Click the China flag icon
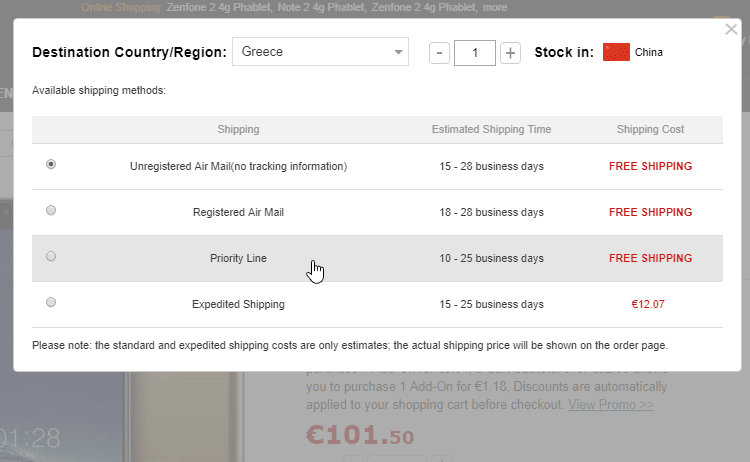Screen dimensions: 750x462 616,52
